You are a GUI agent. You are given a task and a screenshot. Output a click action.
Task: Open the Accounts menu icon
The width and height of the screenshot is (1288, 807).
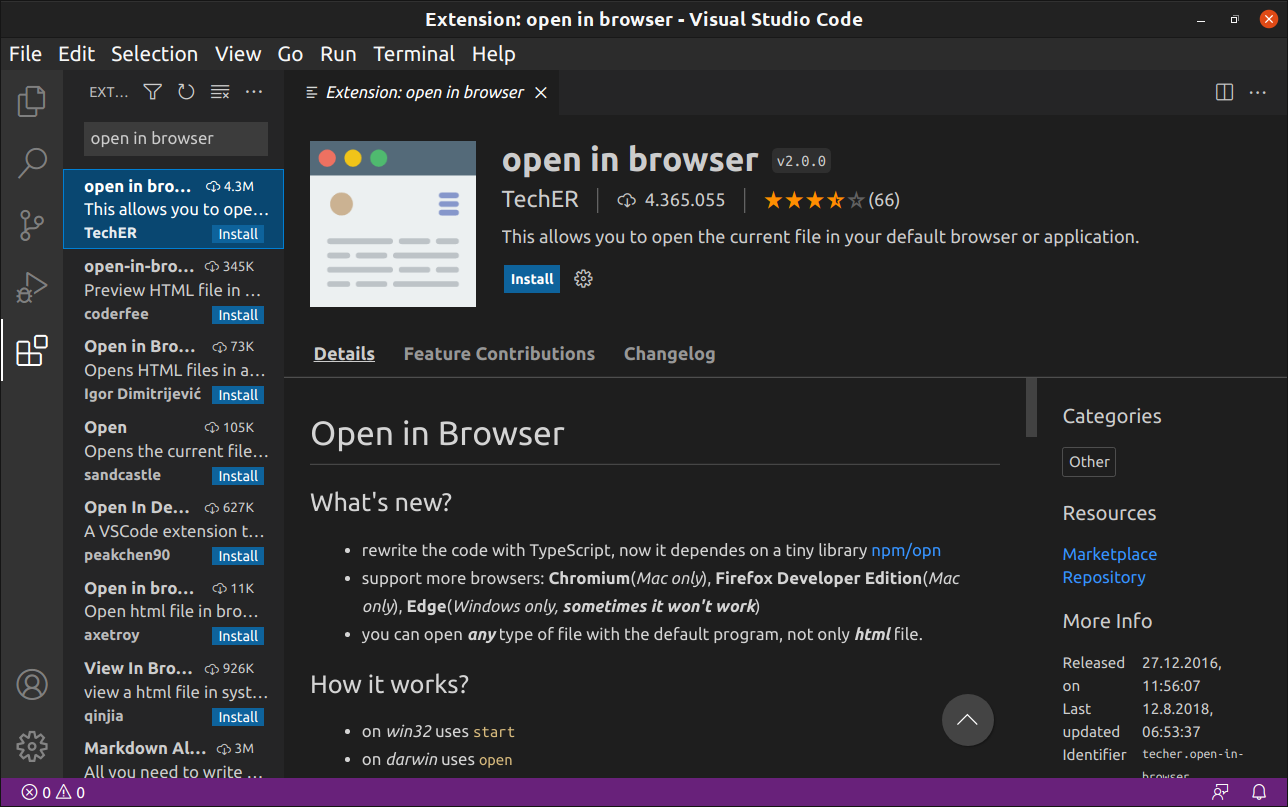point(32,685)
